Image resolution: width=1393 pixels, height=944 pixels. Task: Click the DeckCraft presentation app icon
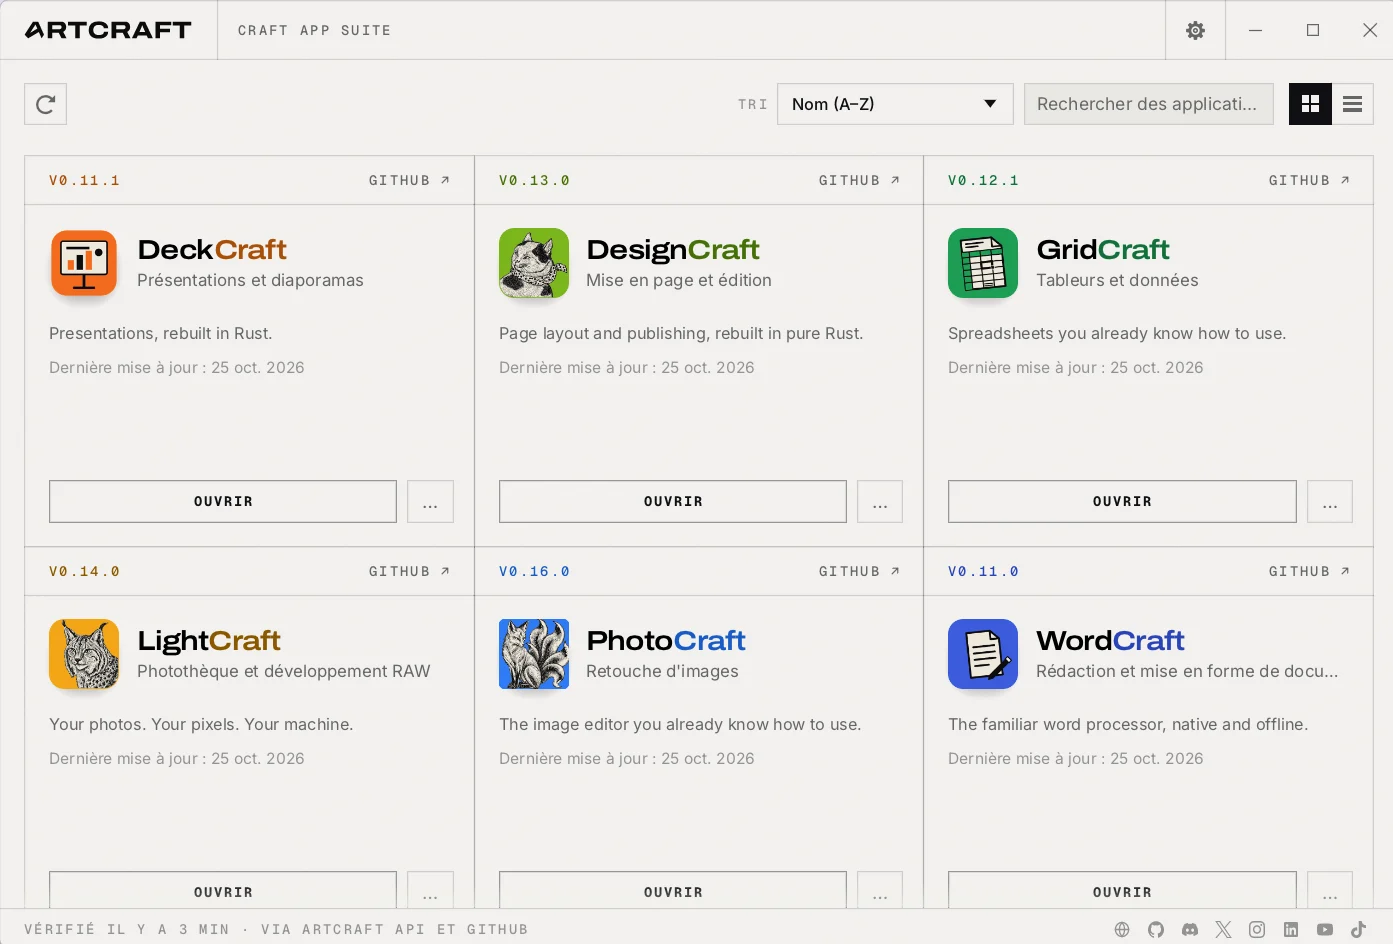84,264
